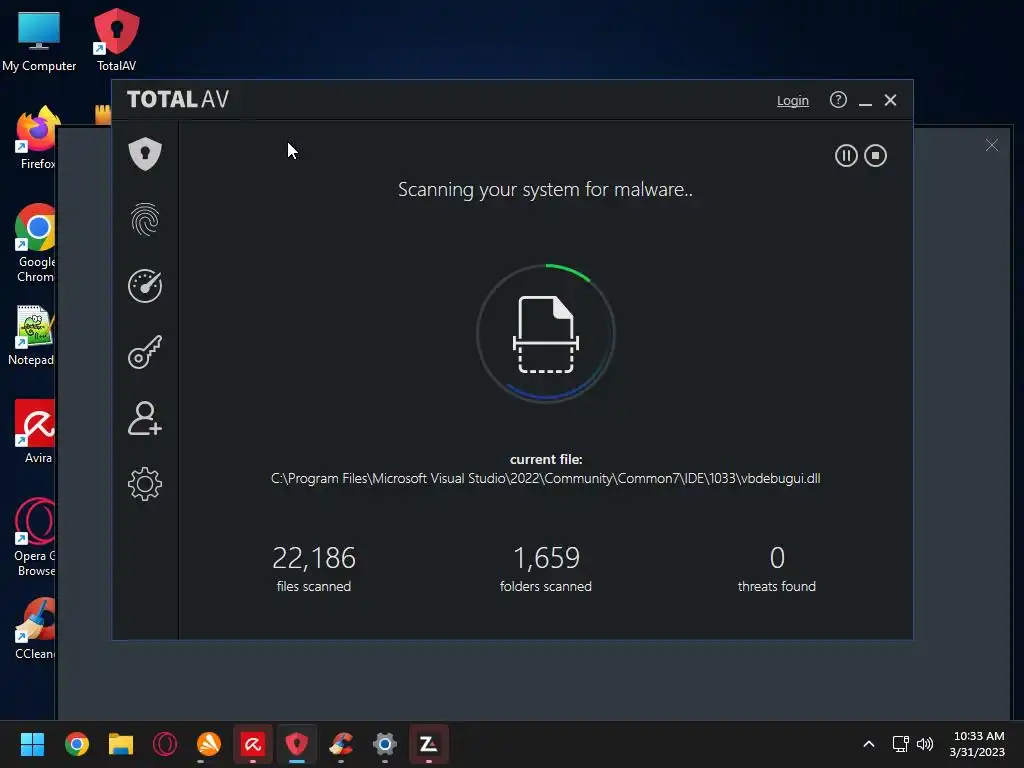The width and height of the screenshot is (1024, 768).
Task: Open the clock and date 10:33 AM
Action: [x=978, y=744]
